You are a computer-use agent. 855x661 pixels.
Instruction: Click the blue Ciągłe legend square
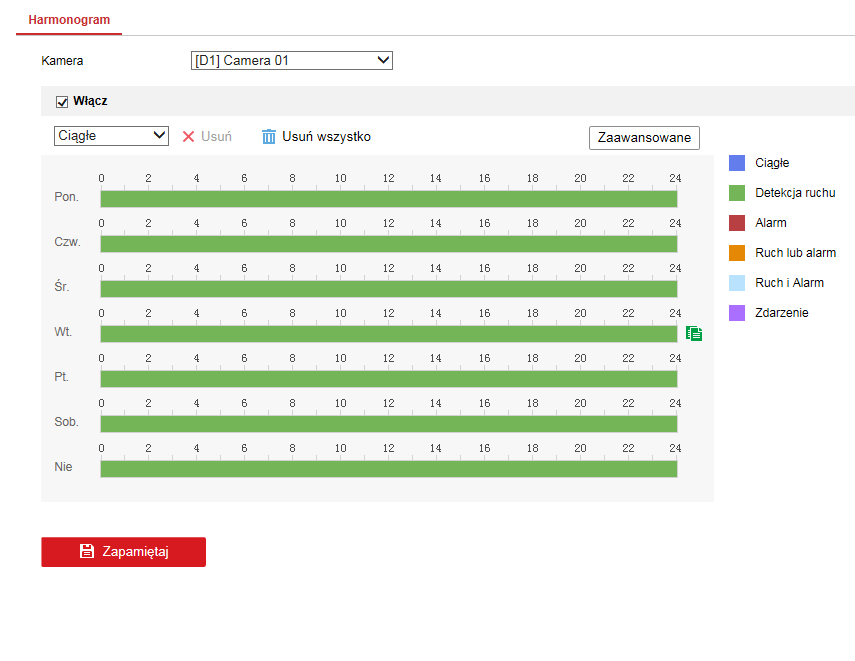pyautogui.click(x=737, y=162)
